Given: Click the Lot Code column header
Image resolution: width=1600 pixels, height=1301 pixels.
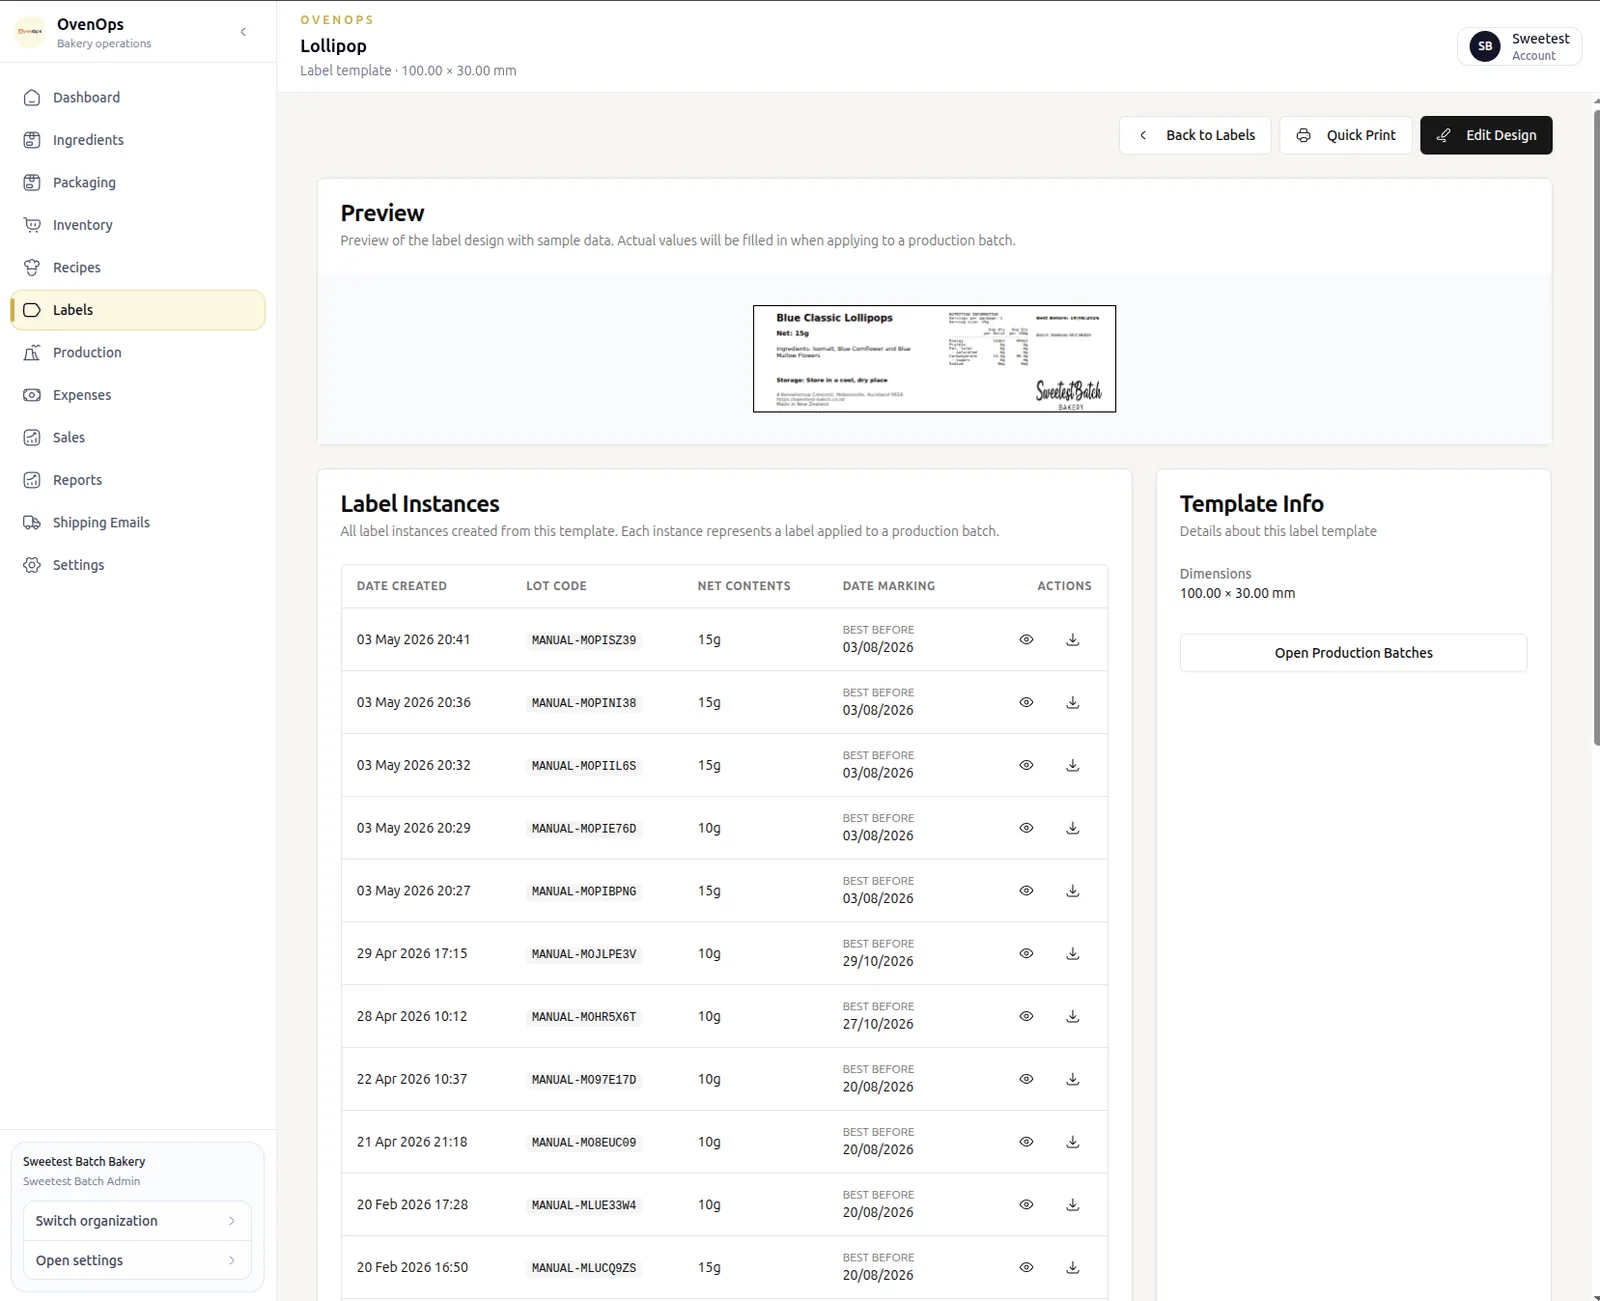Looking at the screenshot, I should pyautogui.click(x=556, y=586).
